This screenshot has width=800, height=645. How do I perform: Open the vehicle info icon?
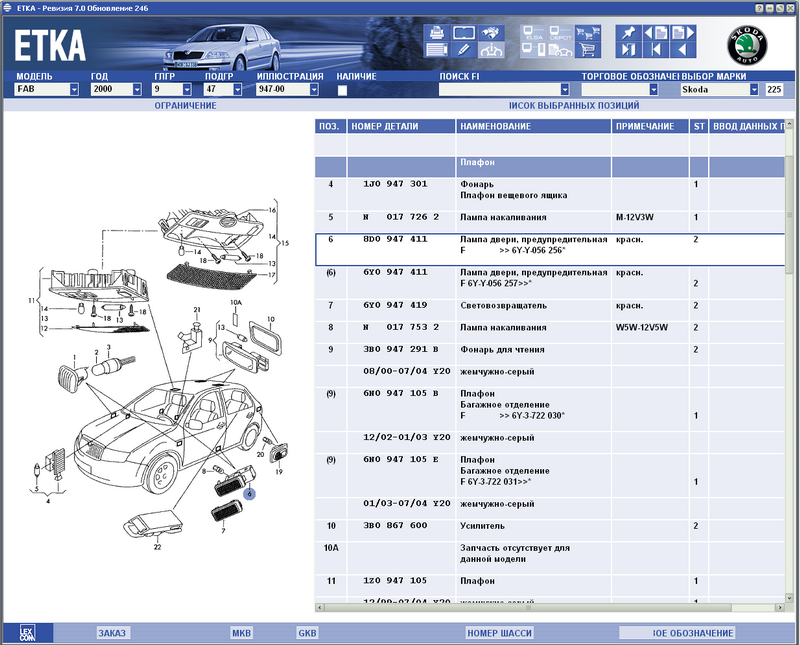pyautogui.click(x=491, y=50)
